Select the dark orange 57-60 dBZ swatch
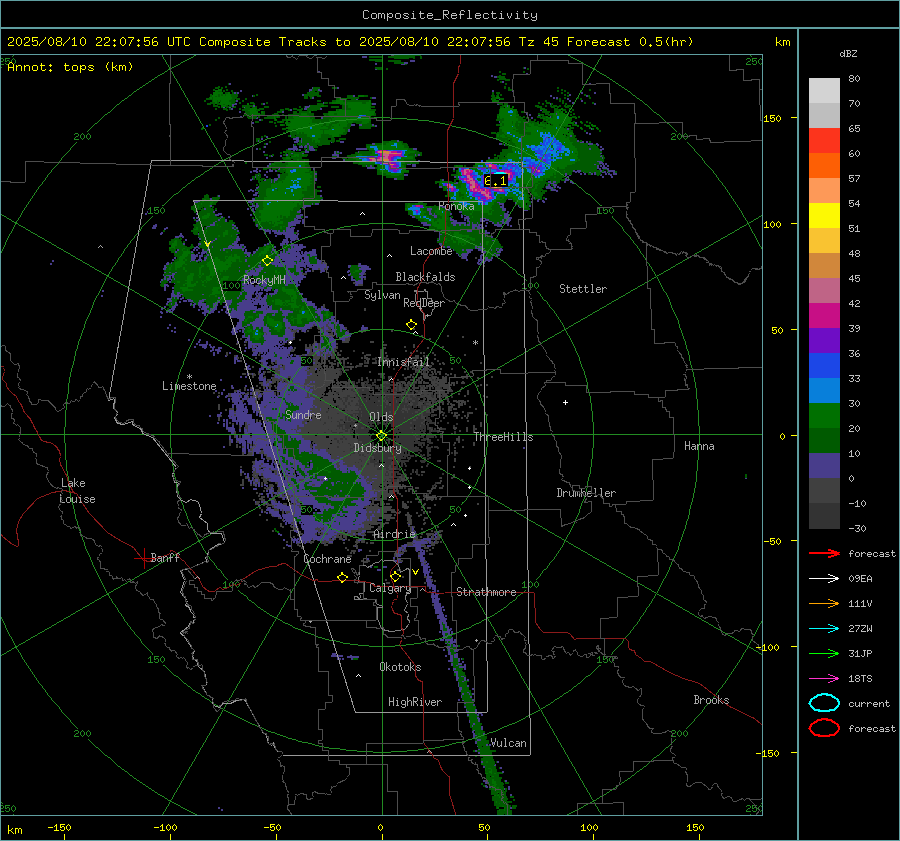The image size is (900, 841). pos(824,166)
